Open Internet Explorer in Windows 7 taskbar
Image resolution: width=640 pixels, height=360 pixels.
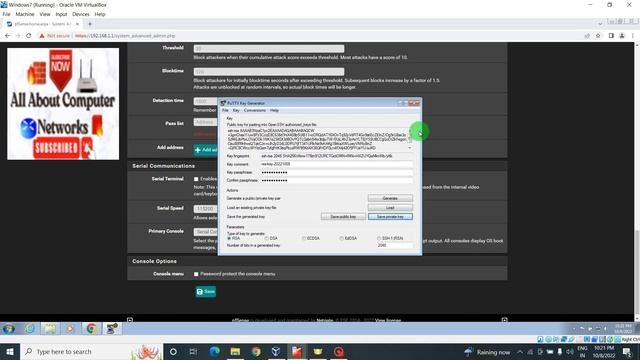[29, 329]
